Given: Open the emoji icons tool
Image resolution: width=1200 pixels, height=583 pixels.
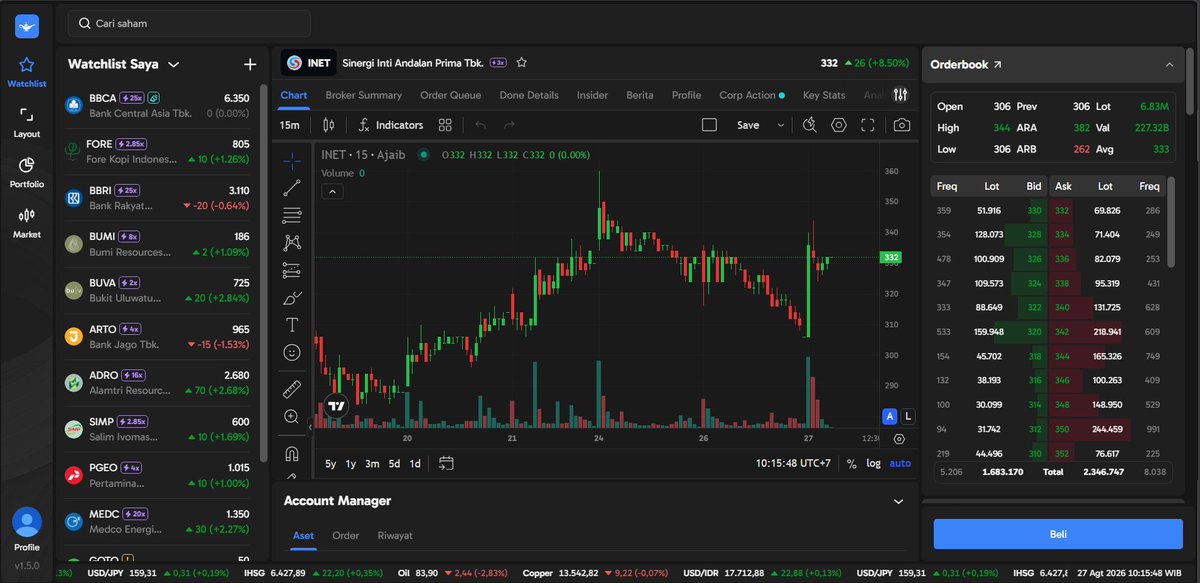Looking at the screenshot, I should pyautogui.click(x=292, y=353).
